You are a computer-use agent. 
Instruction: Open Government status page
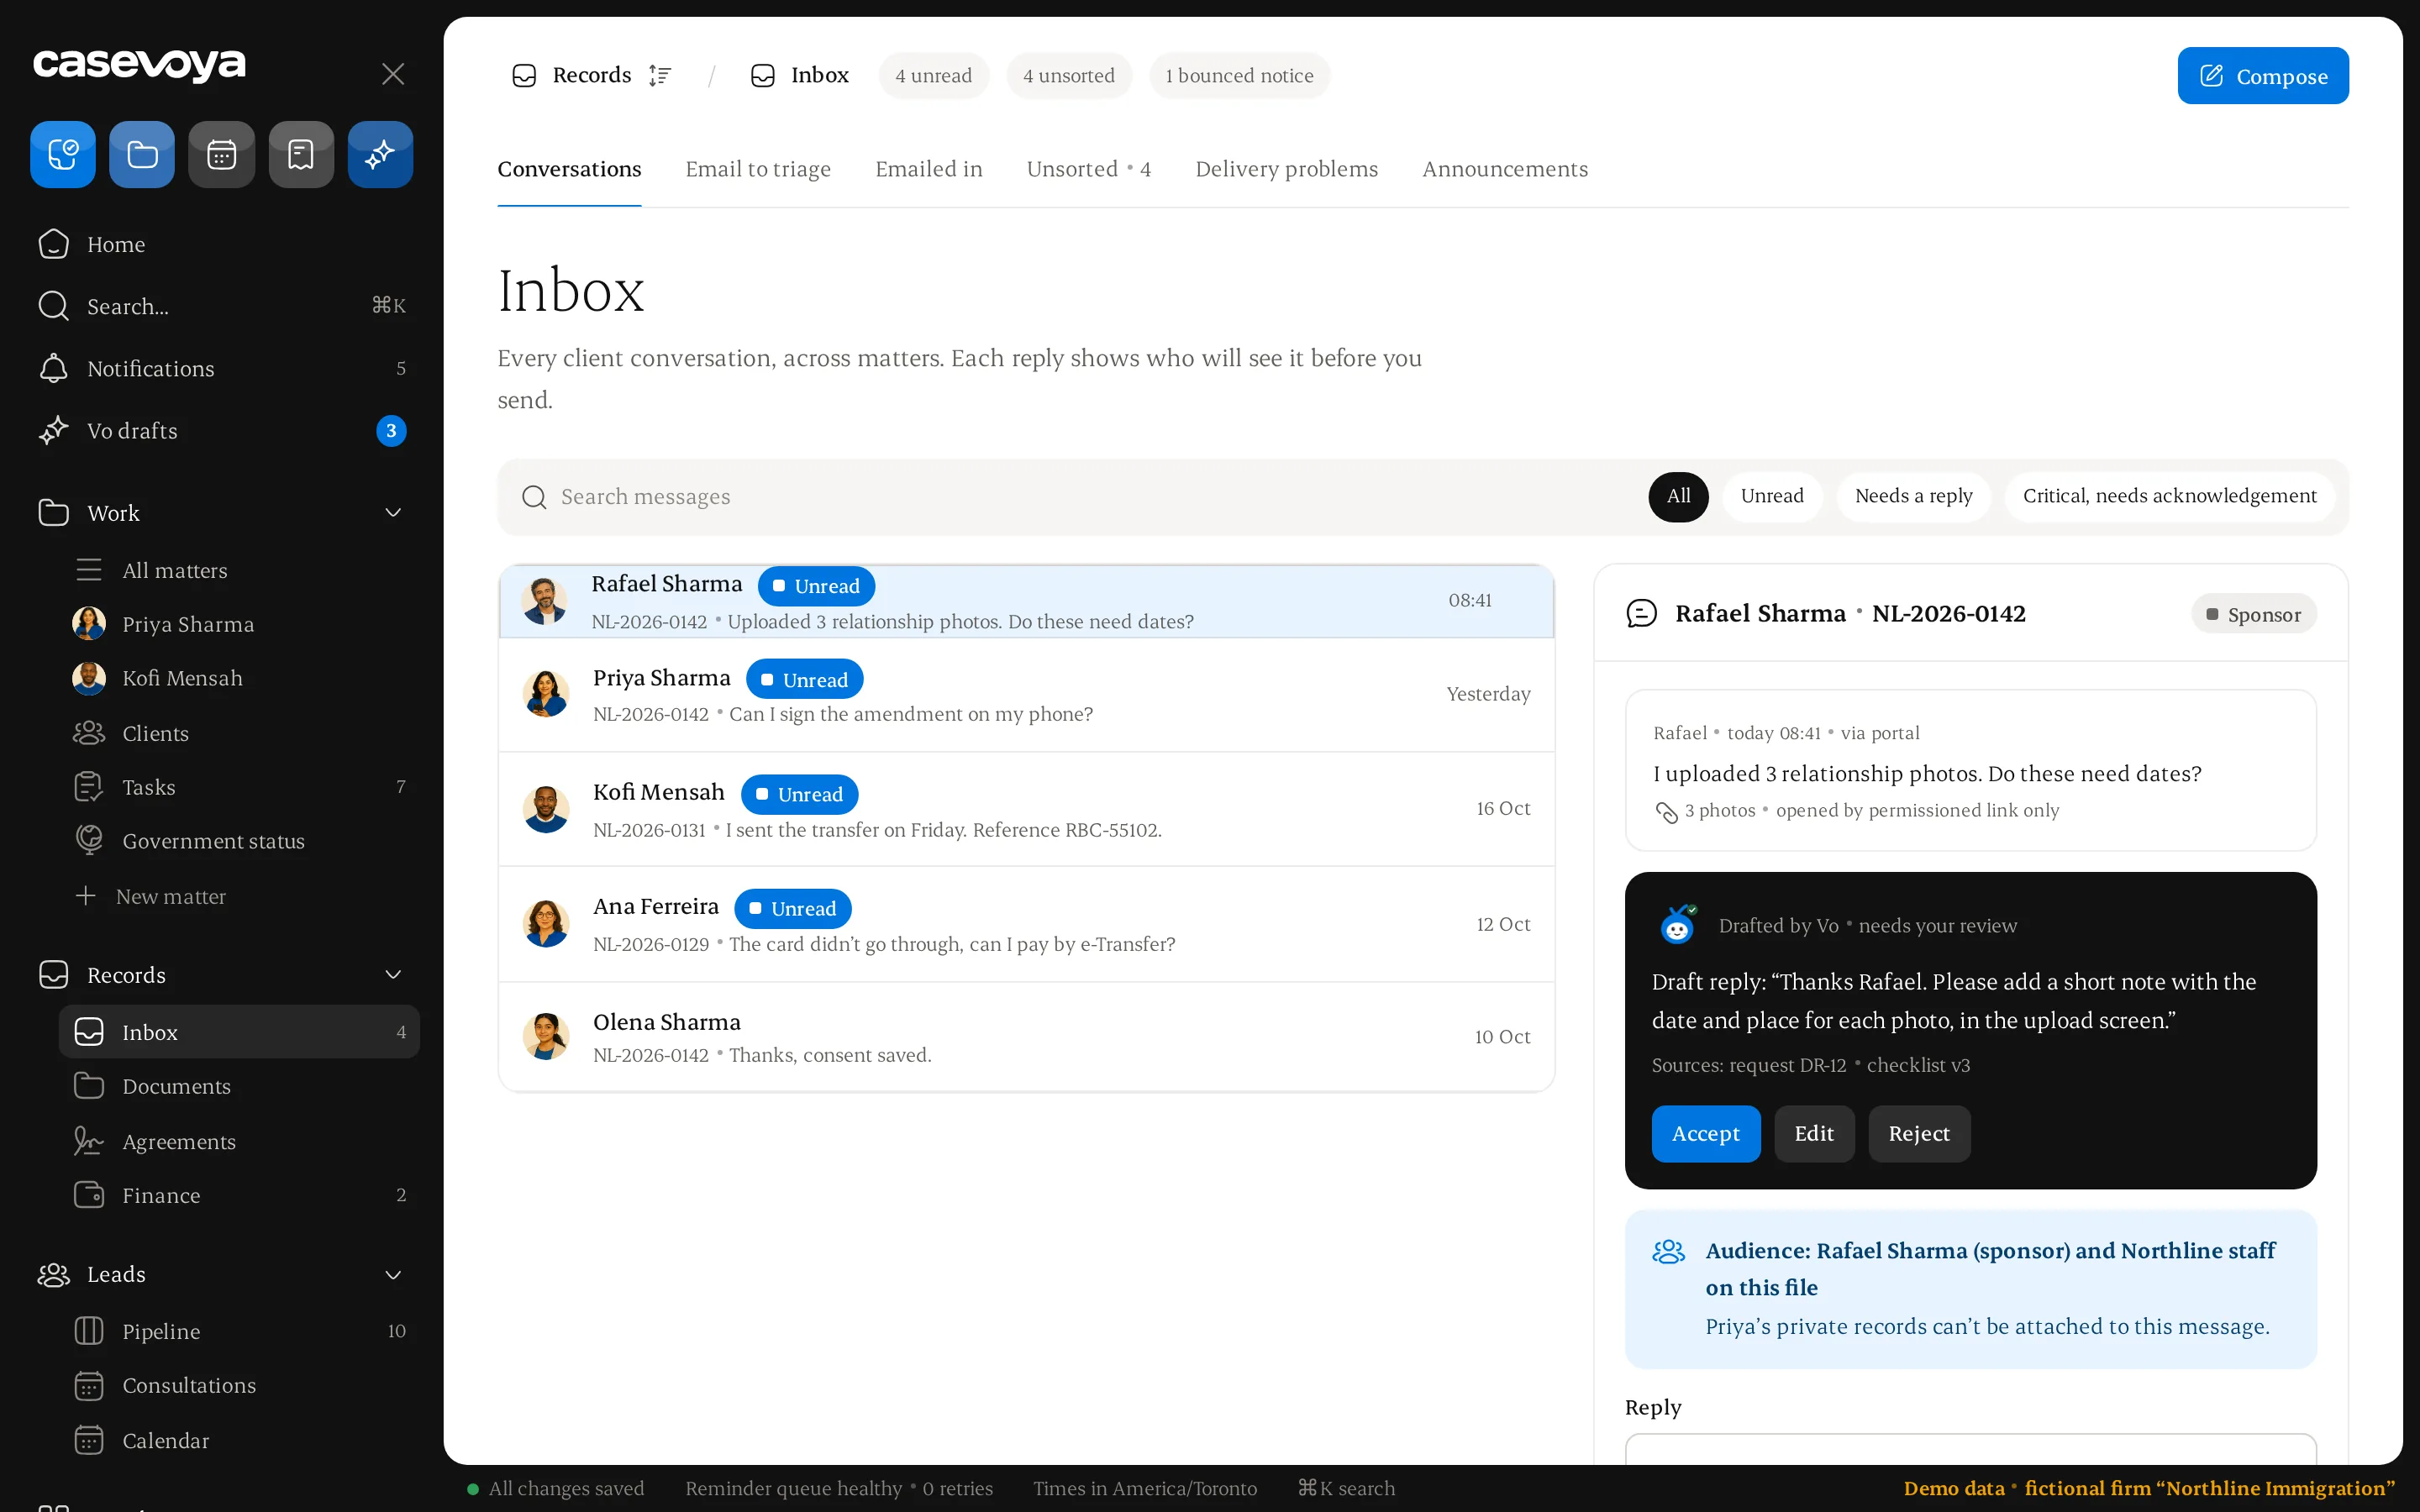240,841
